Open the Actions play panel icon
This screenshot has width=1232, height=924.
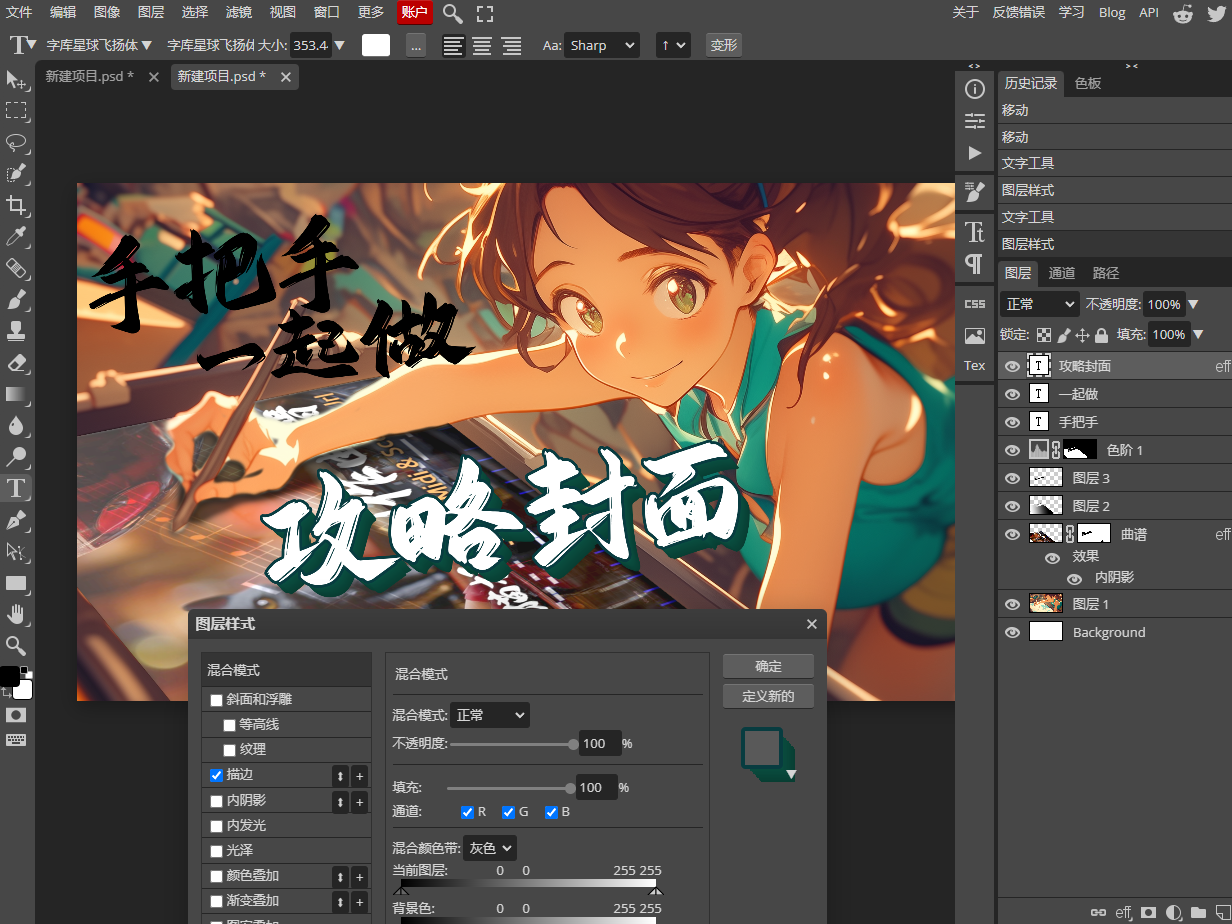(975, 153)
